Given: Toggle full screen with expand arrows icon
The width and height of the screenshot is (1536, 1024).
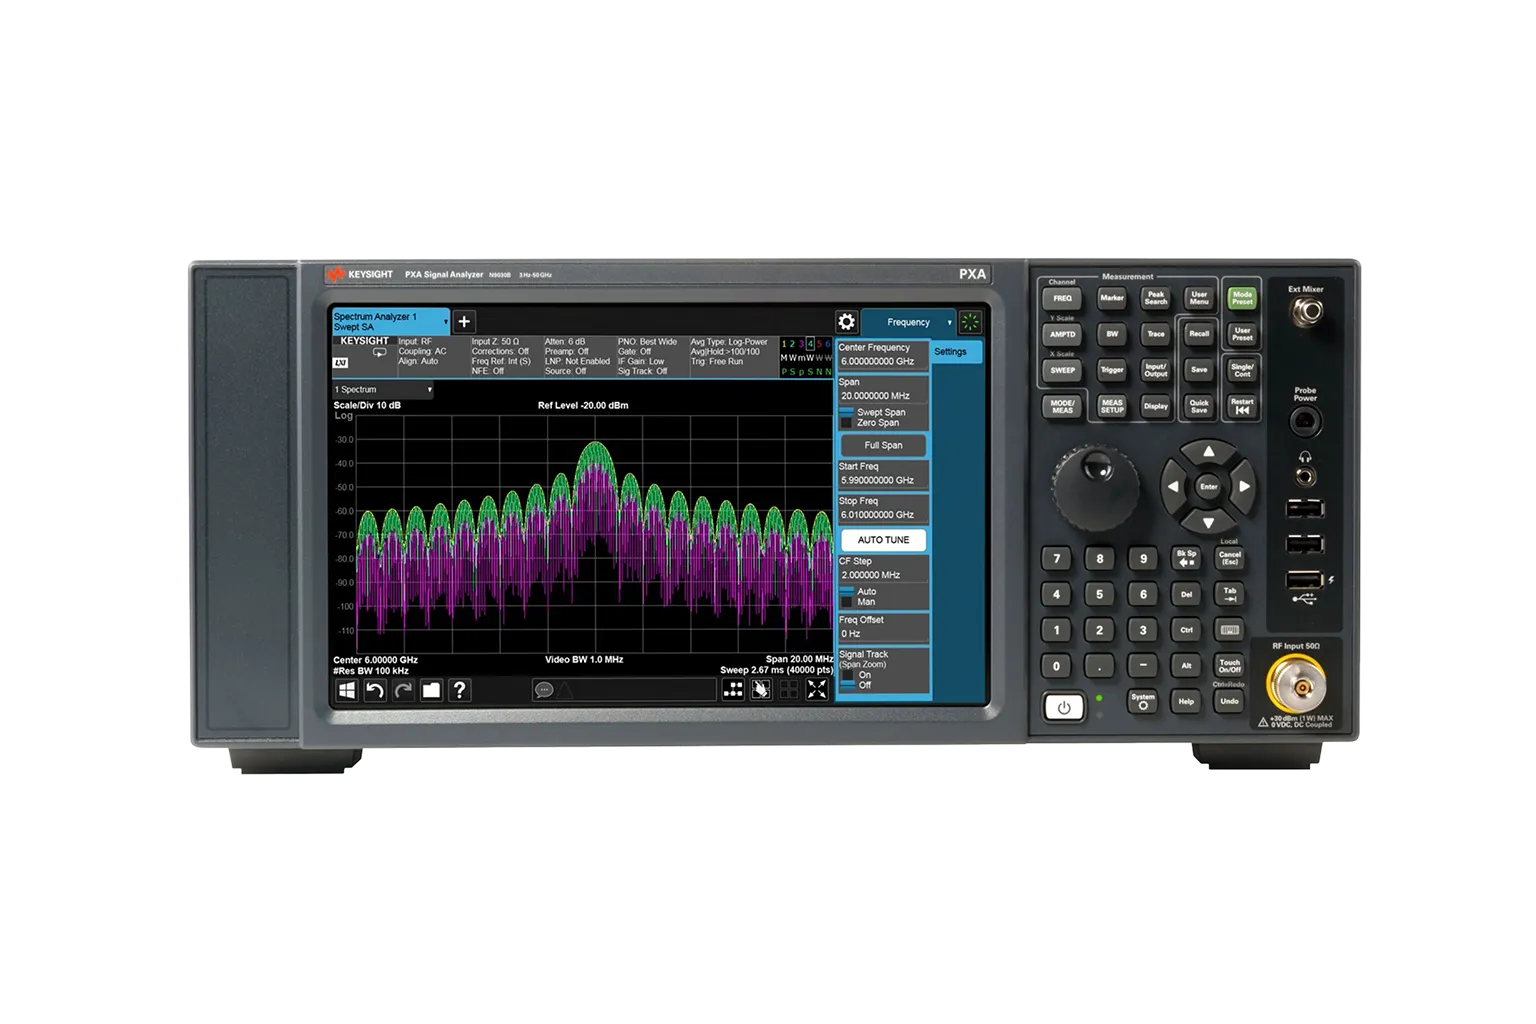Looking at the screenshot, I should pos(817,689).
